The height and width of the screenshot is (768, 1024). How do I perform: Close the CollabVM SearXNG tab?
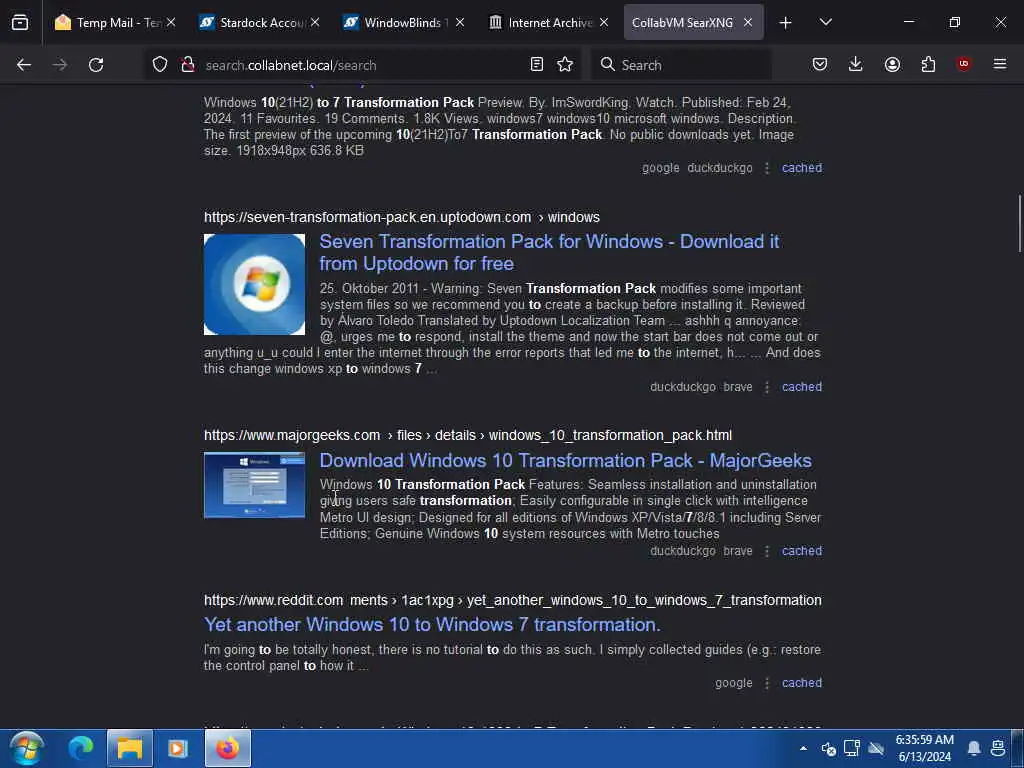point(748,23)
